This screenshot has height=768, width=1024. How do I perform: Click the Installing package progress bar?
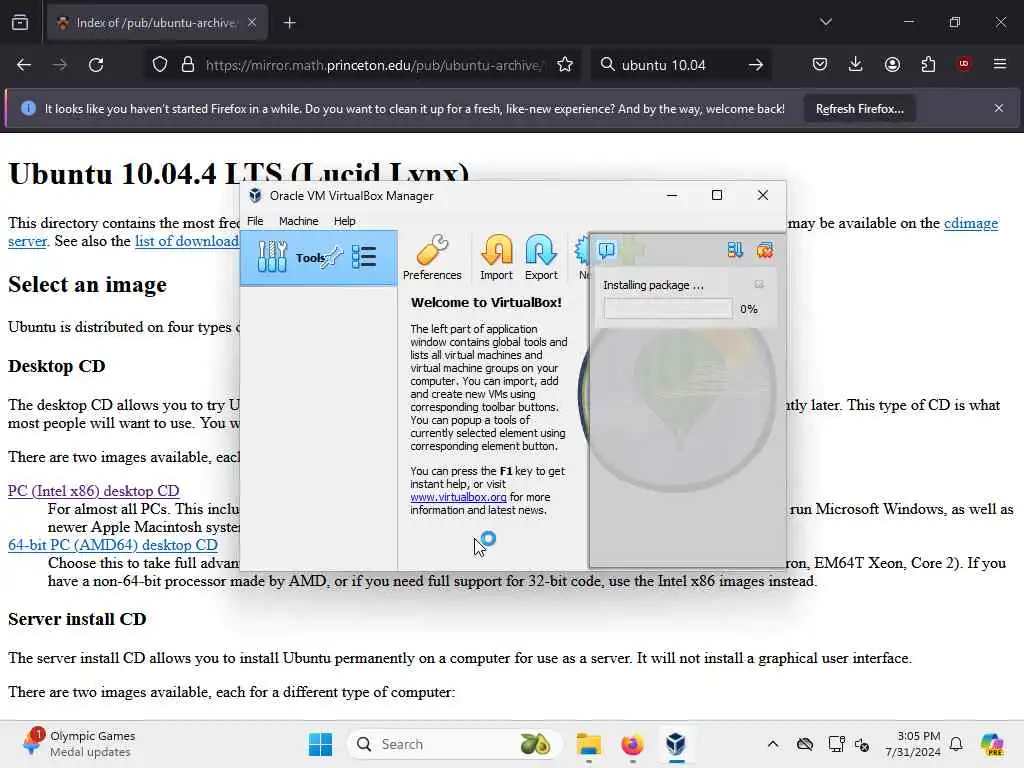coord(667,308)
